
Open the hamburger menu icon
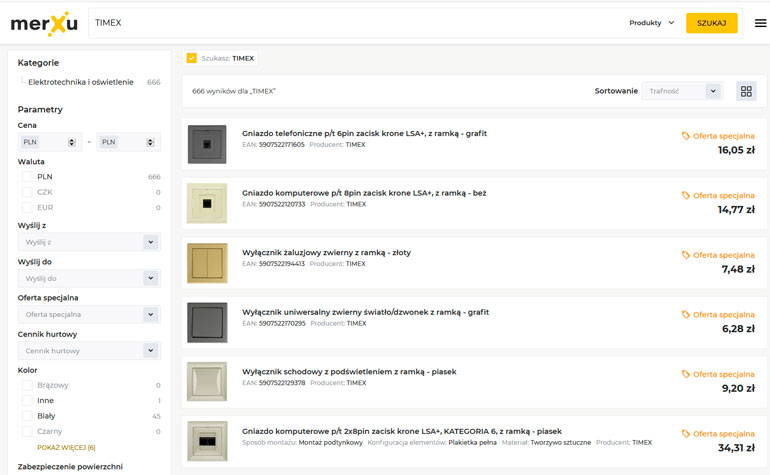[760, 23]
